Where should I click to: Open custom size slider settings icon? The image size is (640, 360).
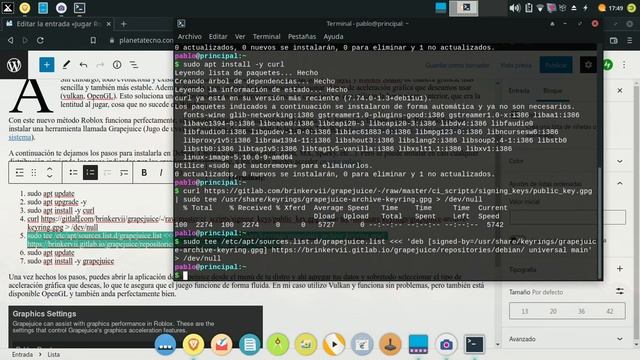[620, 291]
